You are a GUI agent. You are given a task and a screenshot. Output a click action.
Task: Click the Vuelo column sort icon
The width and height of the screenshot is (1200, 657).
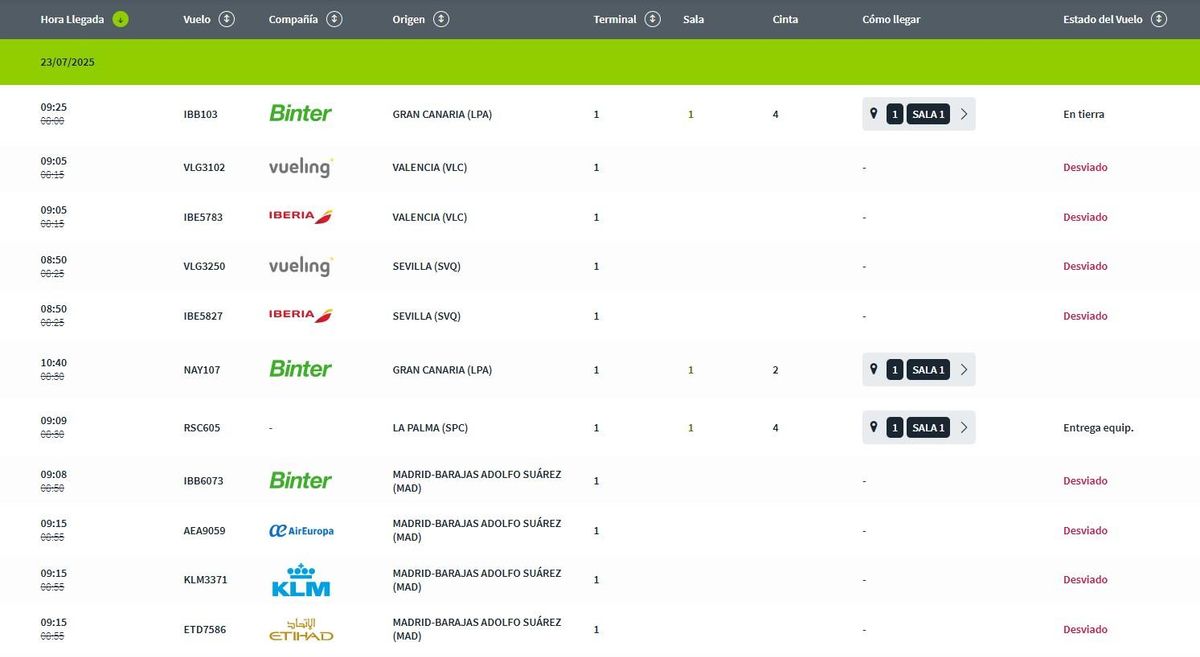point(227,19)
